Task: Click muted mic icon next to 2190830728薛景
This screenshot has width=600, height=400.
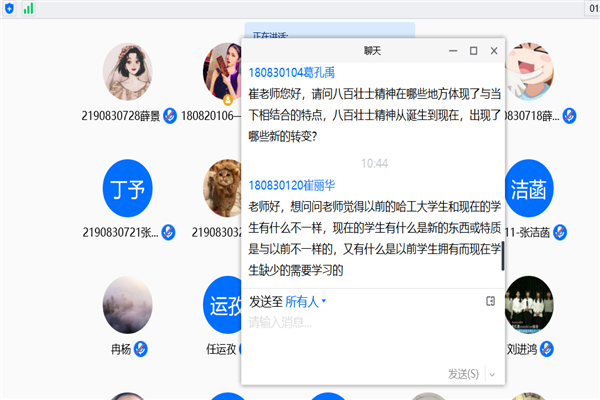Action: coord(170,116)
